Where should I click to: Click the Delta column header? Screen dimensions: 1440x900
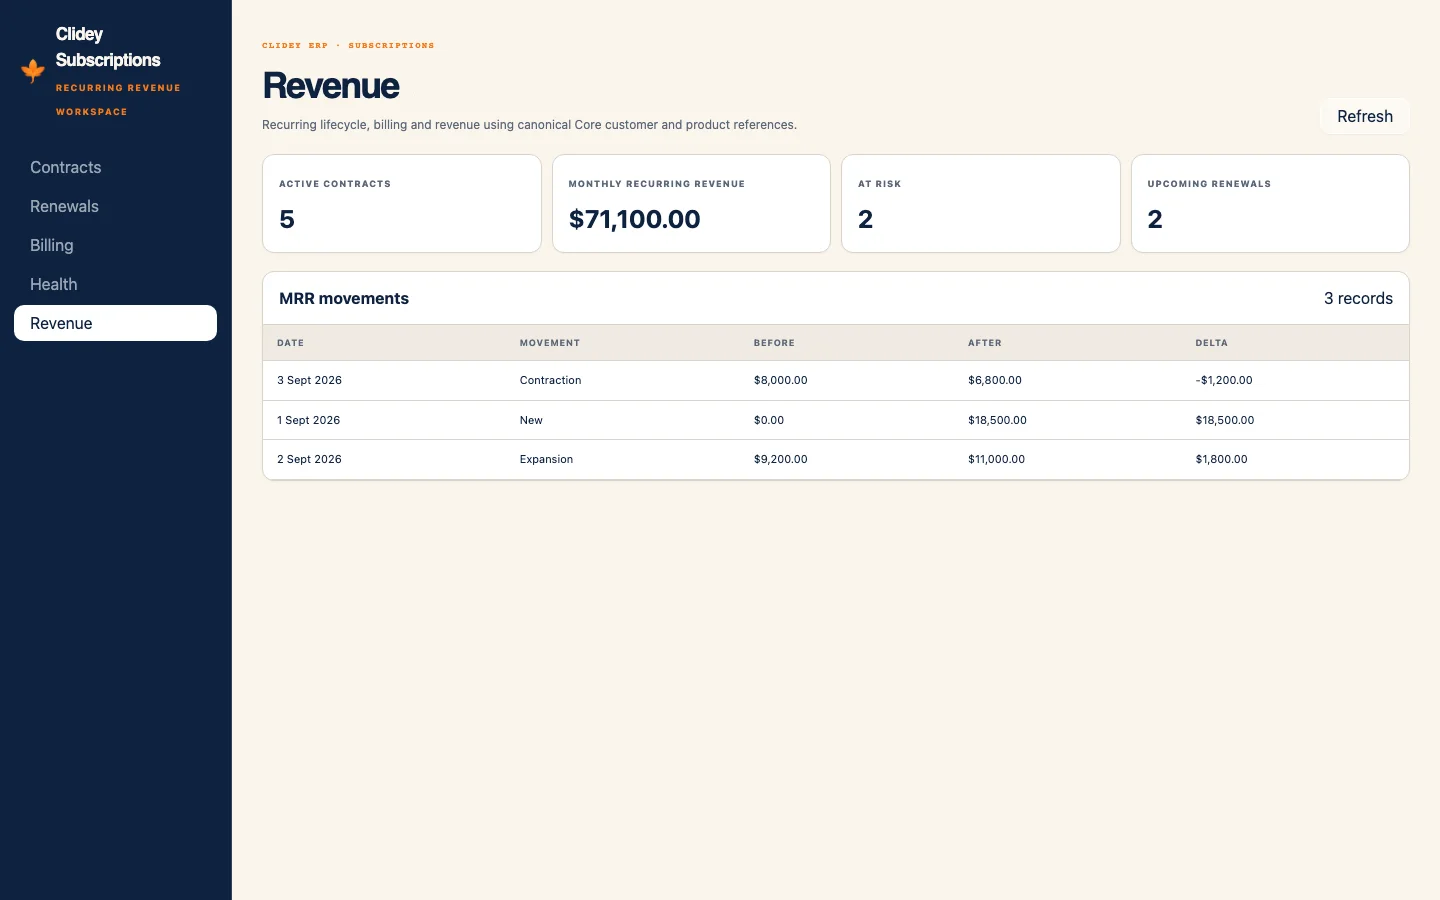point(1211,343)
